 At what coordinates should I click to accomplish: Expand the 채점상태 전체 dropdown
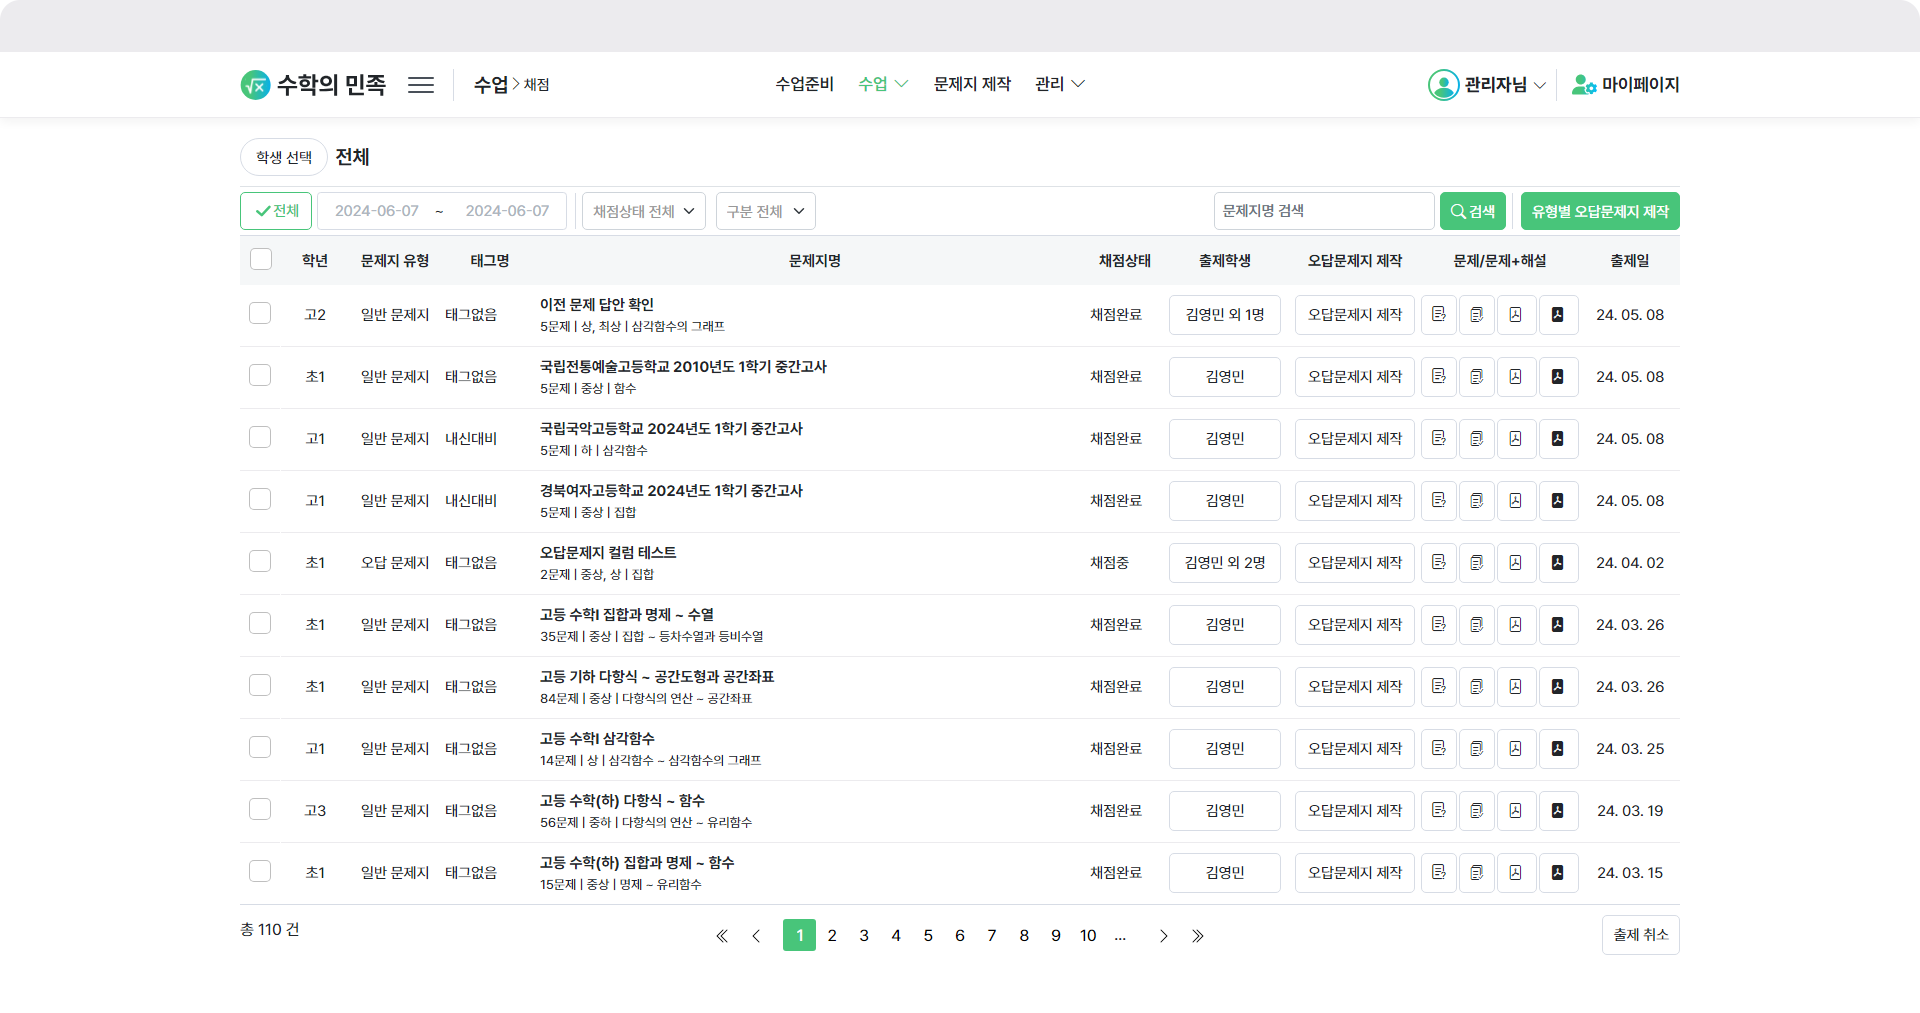[643, 211]
